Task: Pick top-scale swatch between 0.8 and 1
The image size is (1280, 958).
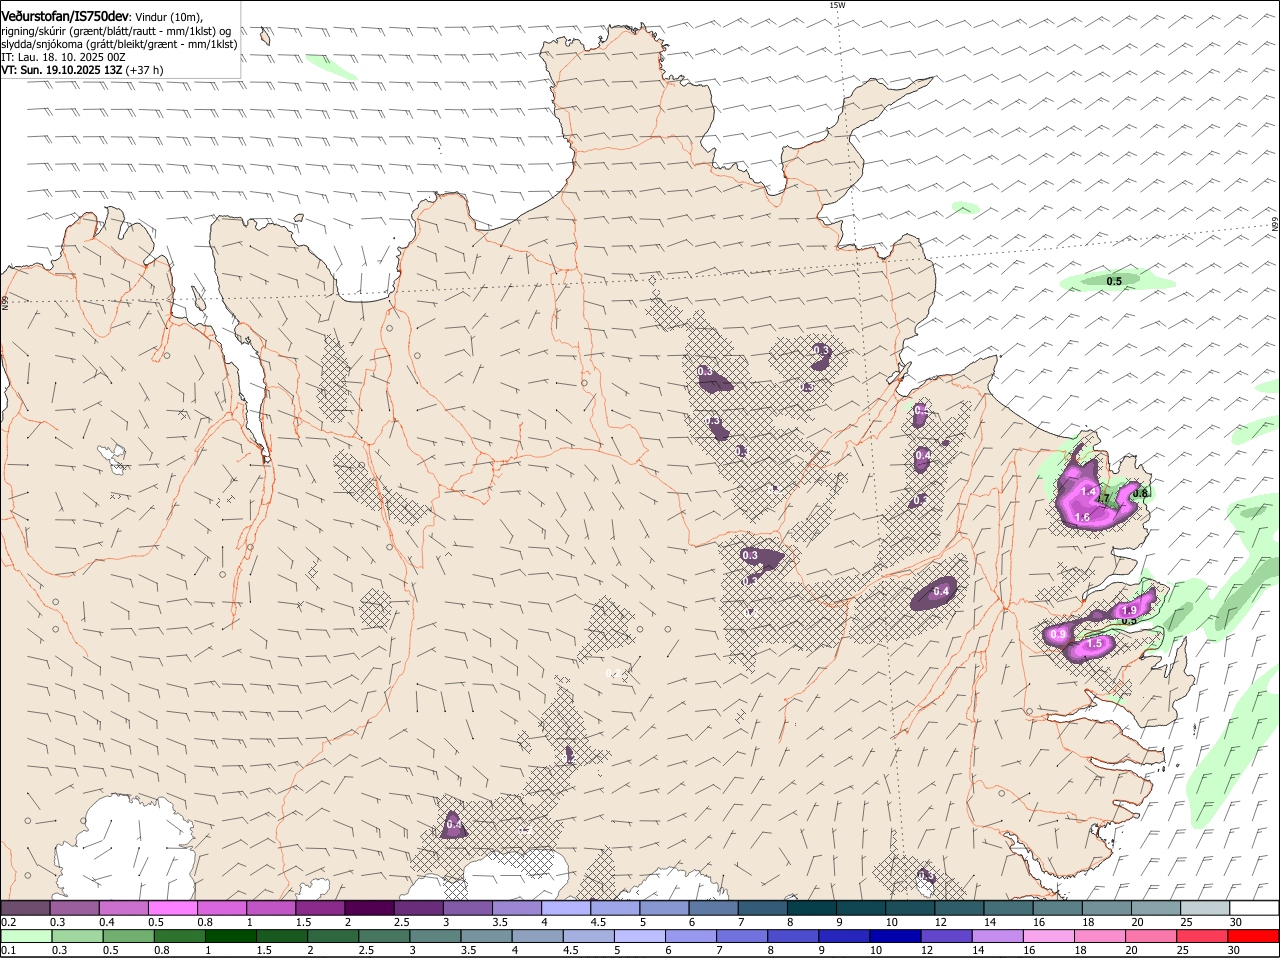Action: (222, 907)
